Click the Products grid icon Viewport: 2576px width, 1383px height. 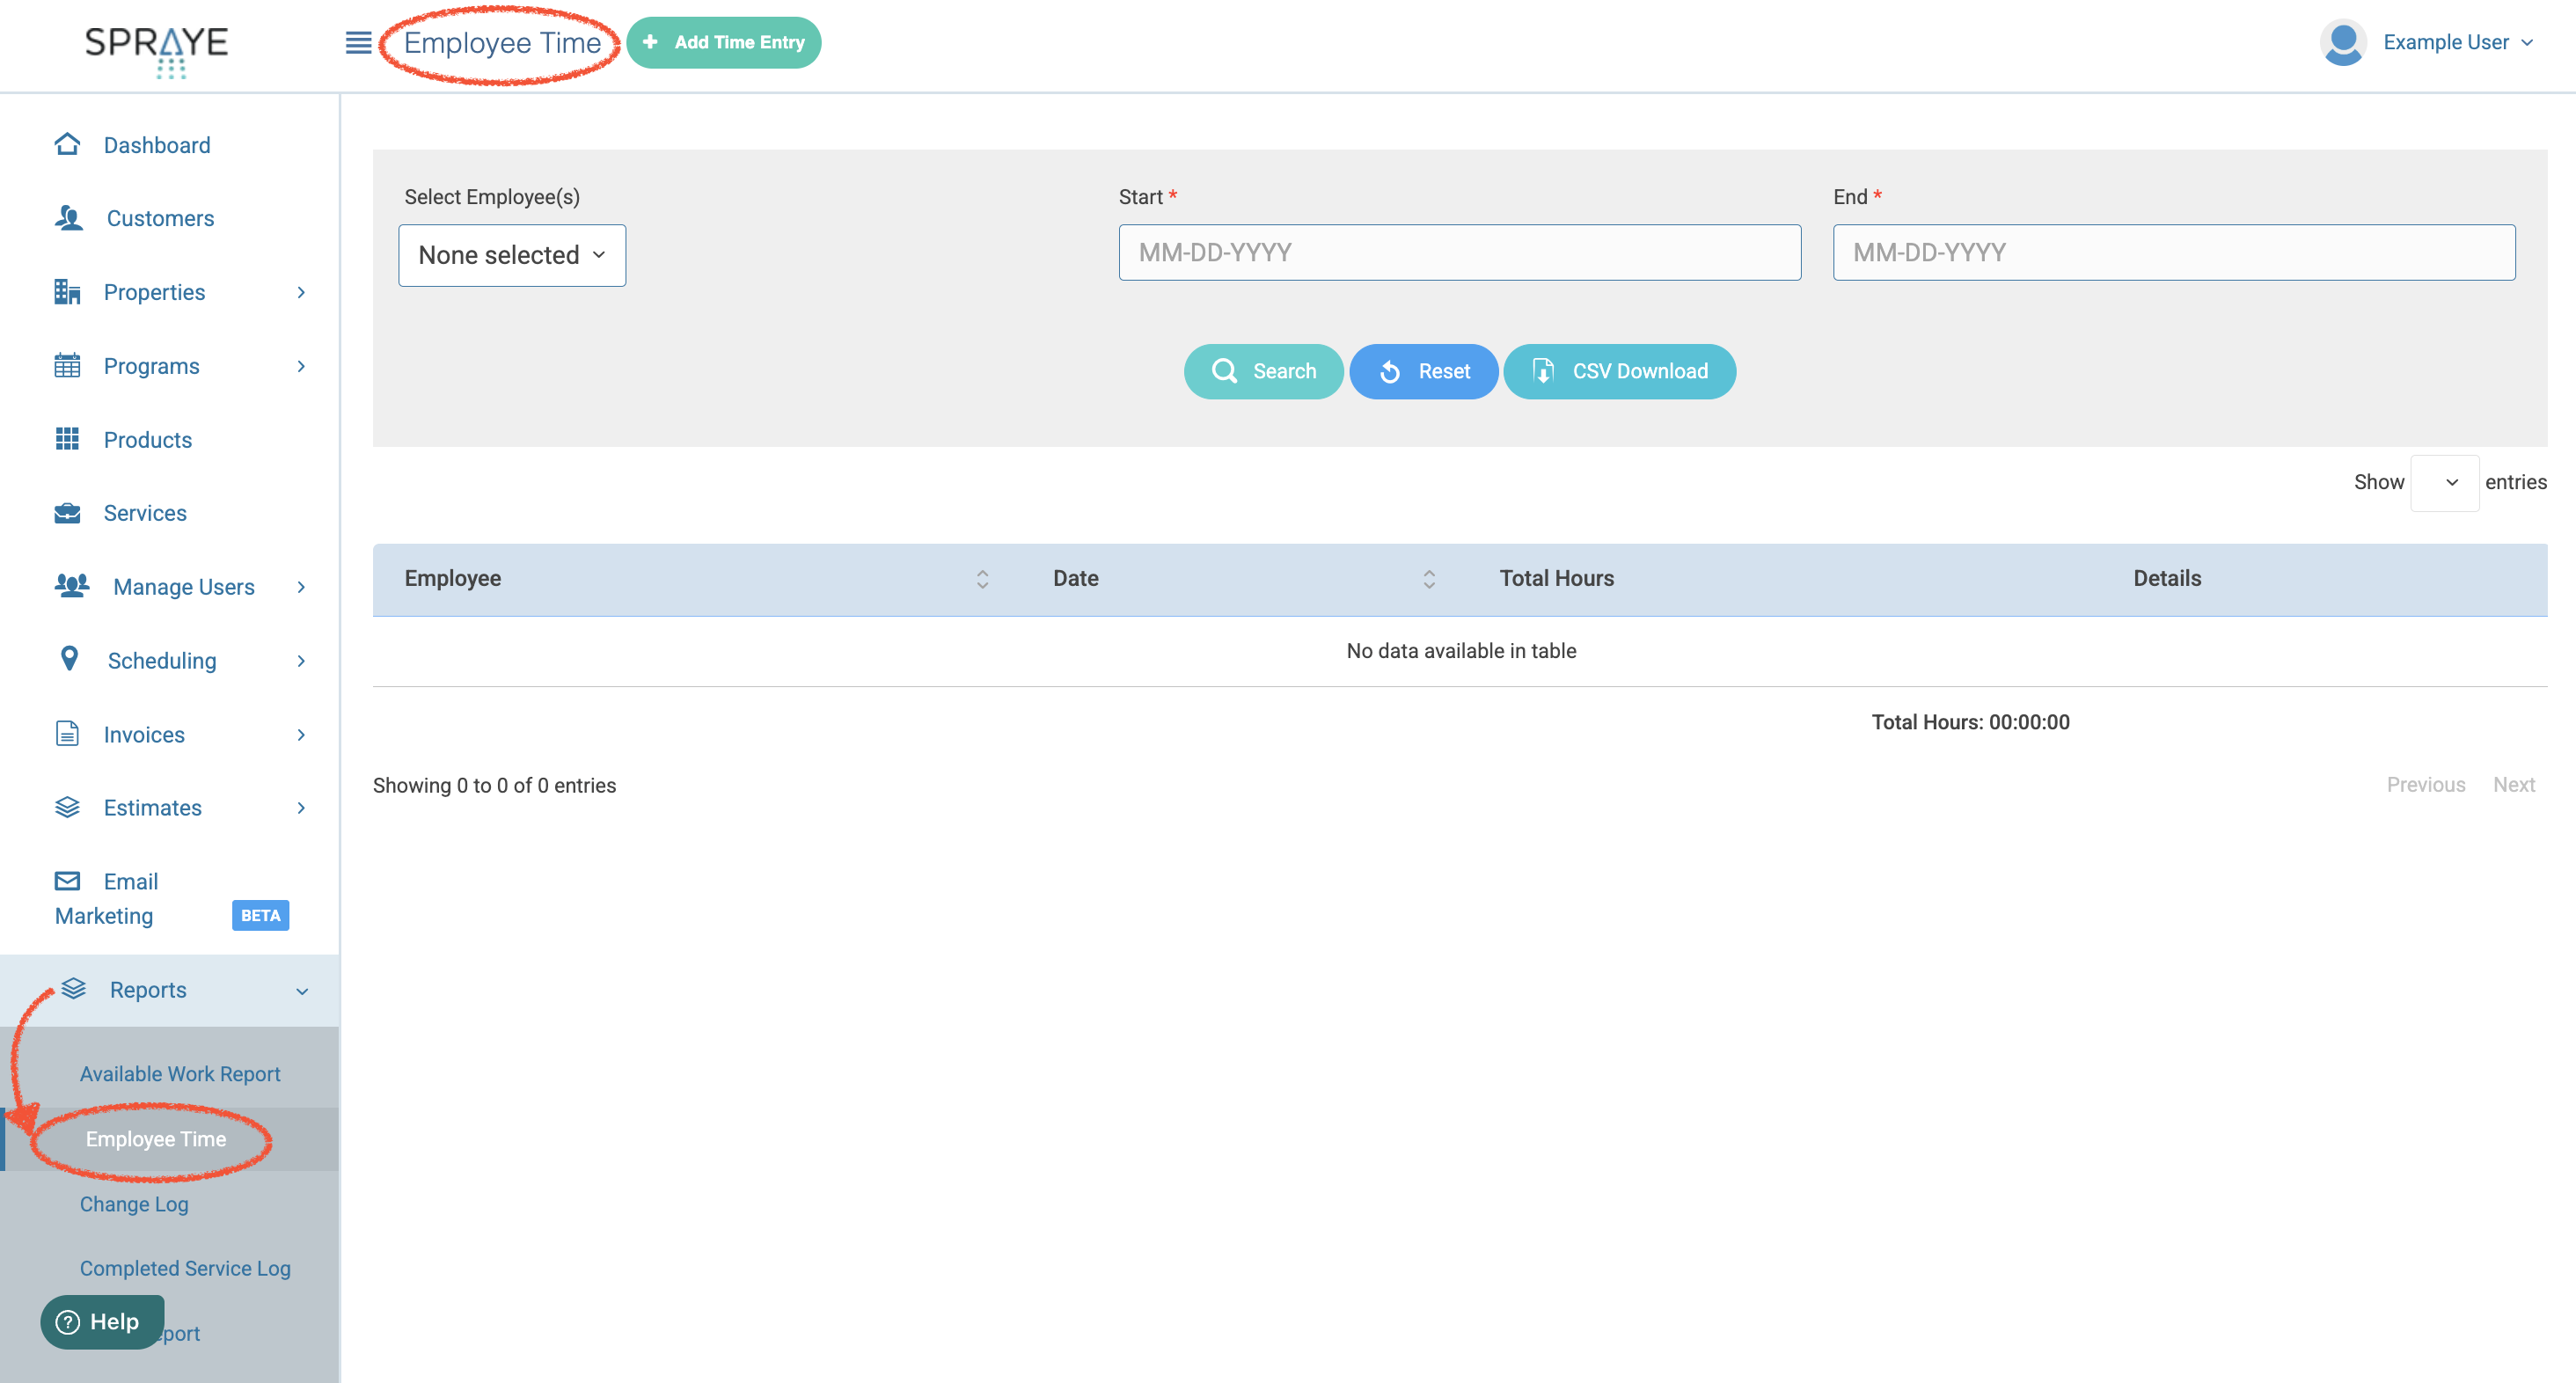click(67, 438)
